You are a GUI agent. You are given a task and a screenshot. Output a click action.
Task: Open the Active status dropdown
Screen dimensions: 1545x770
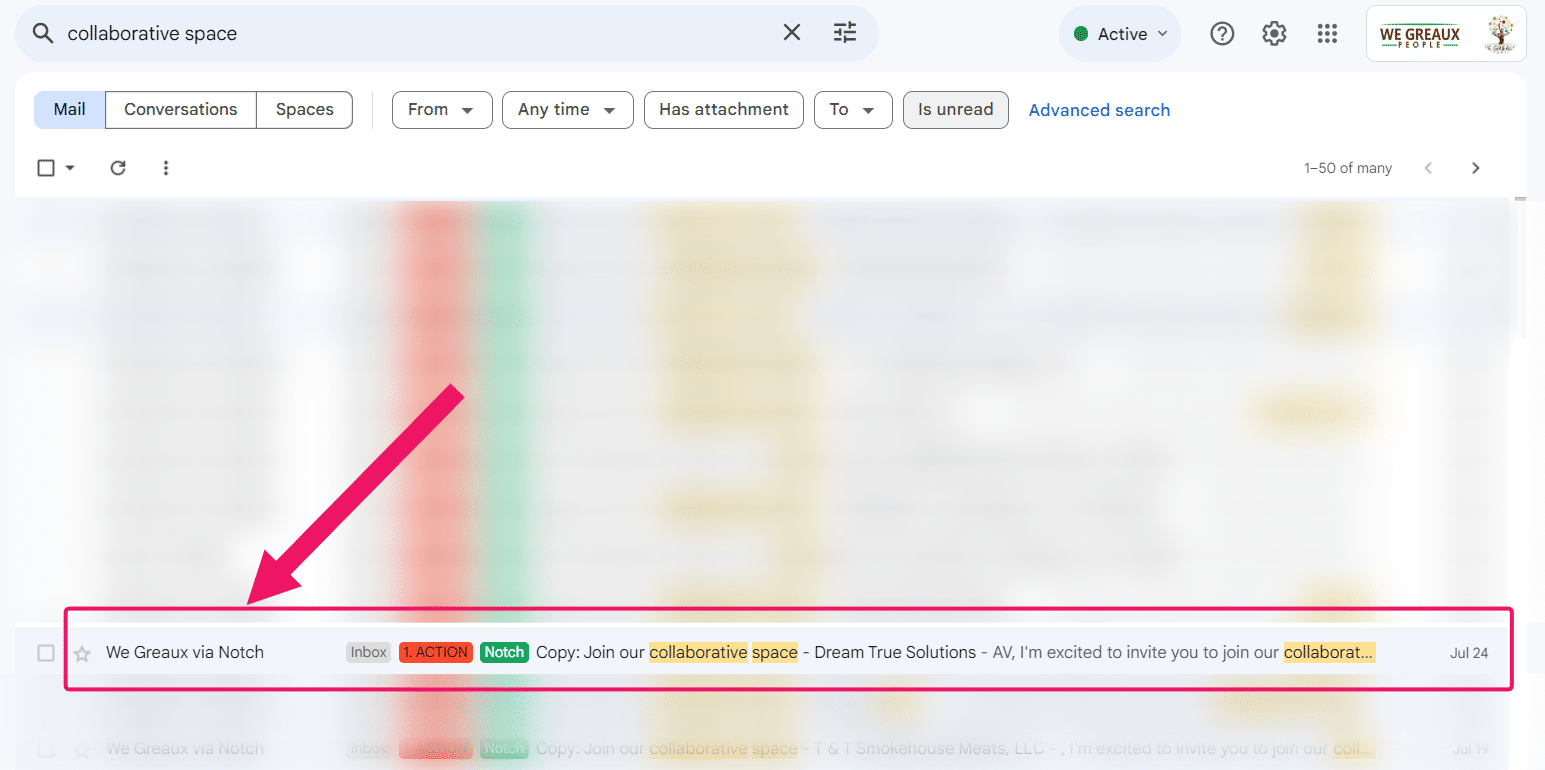1120,34
